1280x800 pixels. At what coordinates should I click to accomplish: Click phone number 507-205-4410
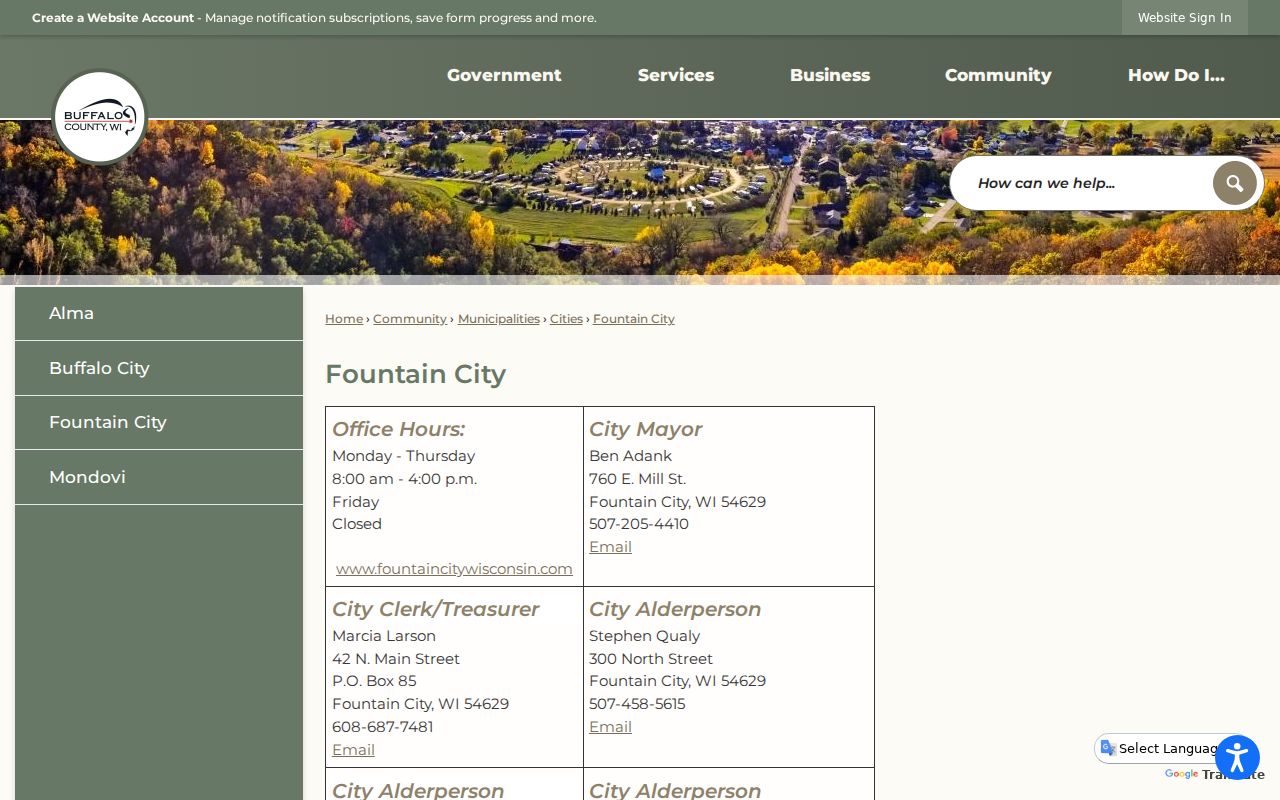coord(639,523)
